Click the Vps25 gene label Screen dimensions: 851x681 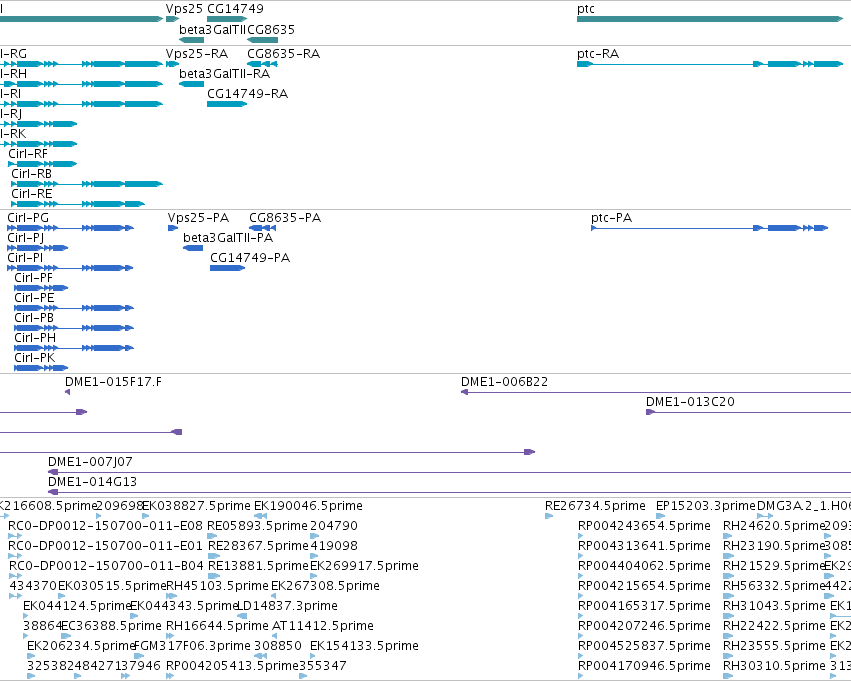click(x=185, y=9)
